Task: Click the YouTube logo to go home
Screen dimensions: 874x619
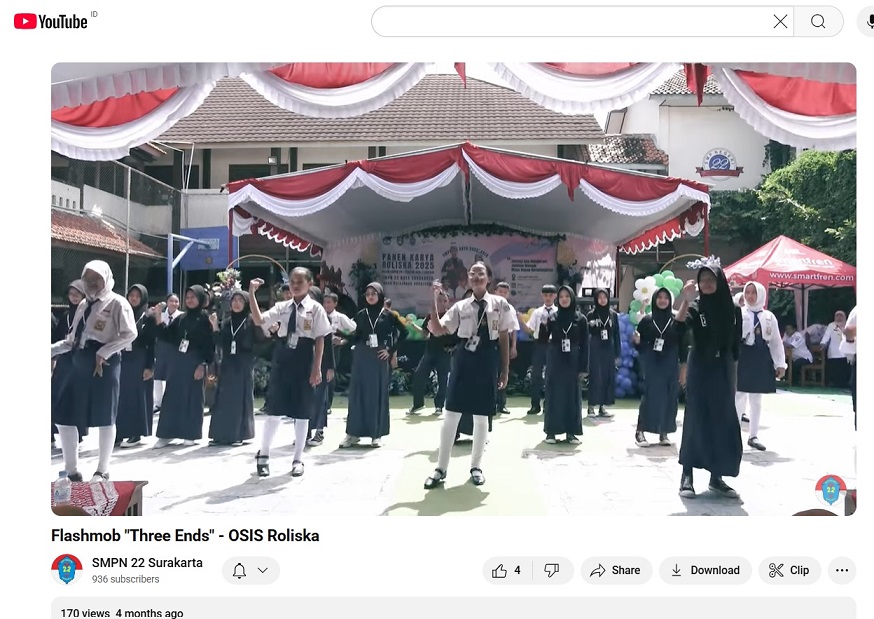Action: [x=50, y=21]
